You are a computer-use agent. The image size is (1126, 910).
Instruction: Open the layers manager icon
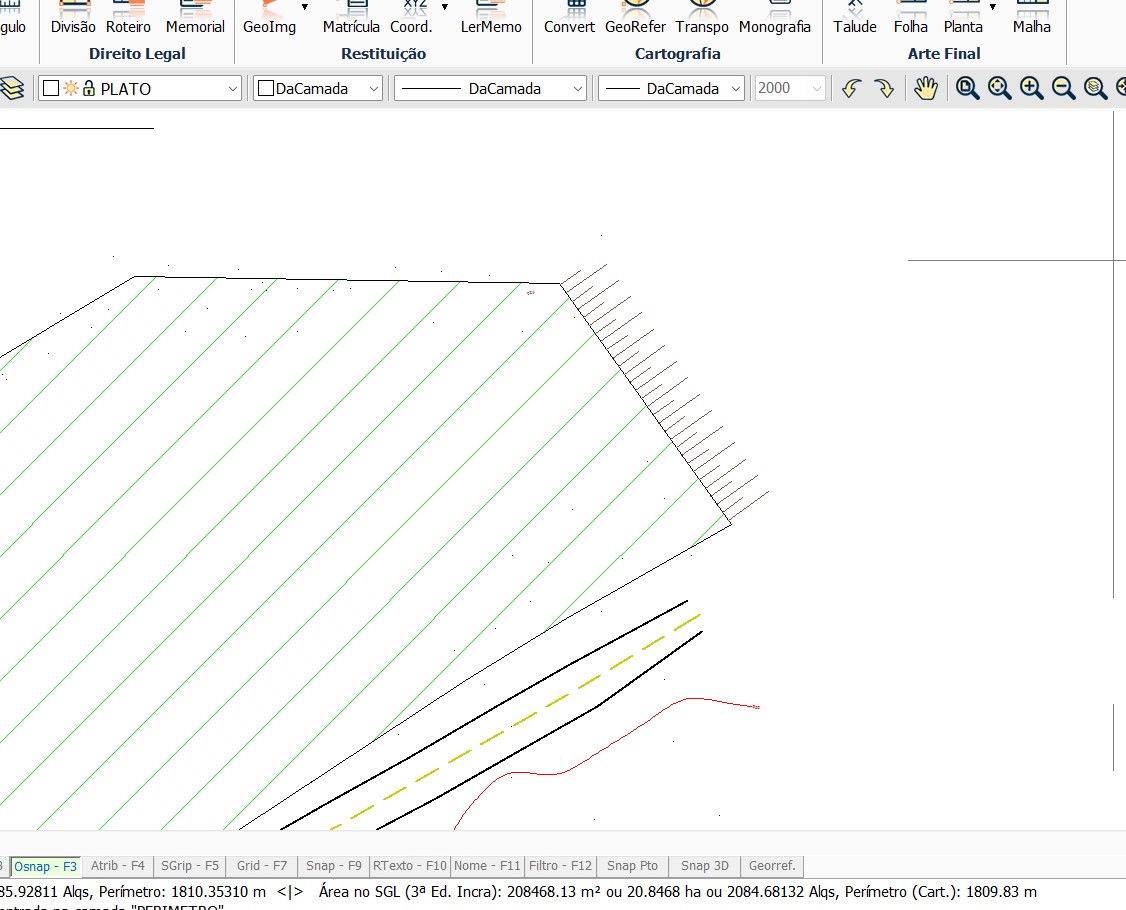[12, 89]
